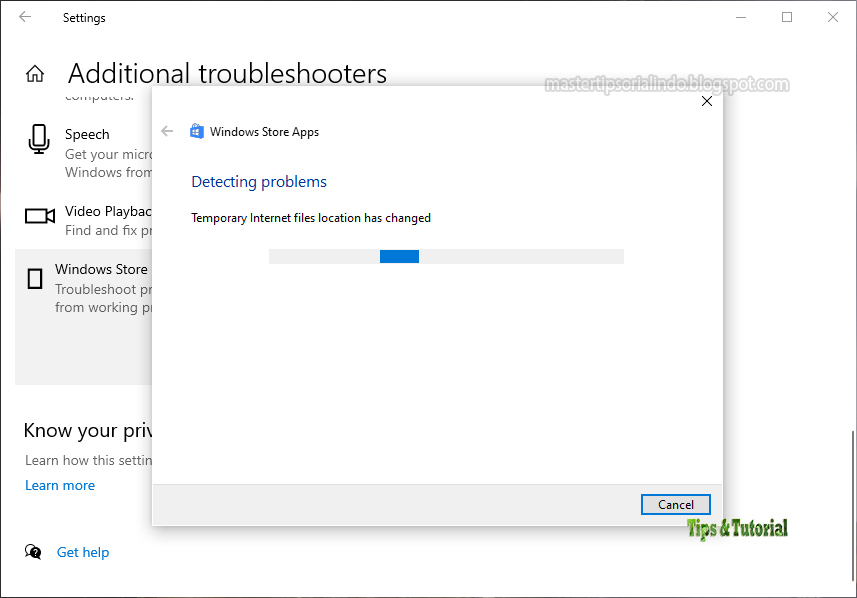Close the Windows Store Apps troubleshooter dialog
The image size is (857, 598).
click(x=707, y=101)
